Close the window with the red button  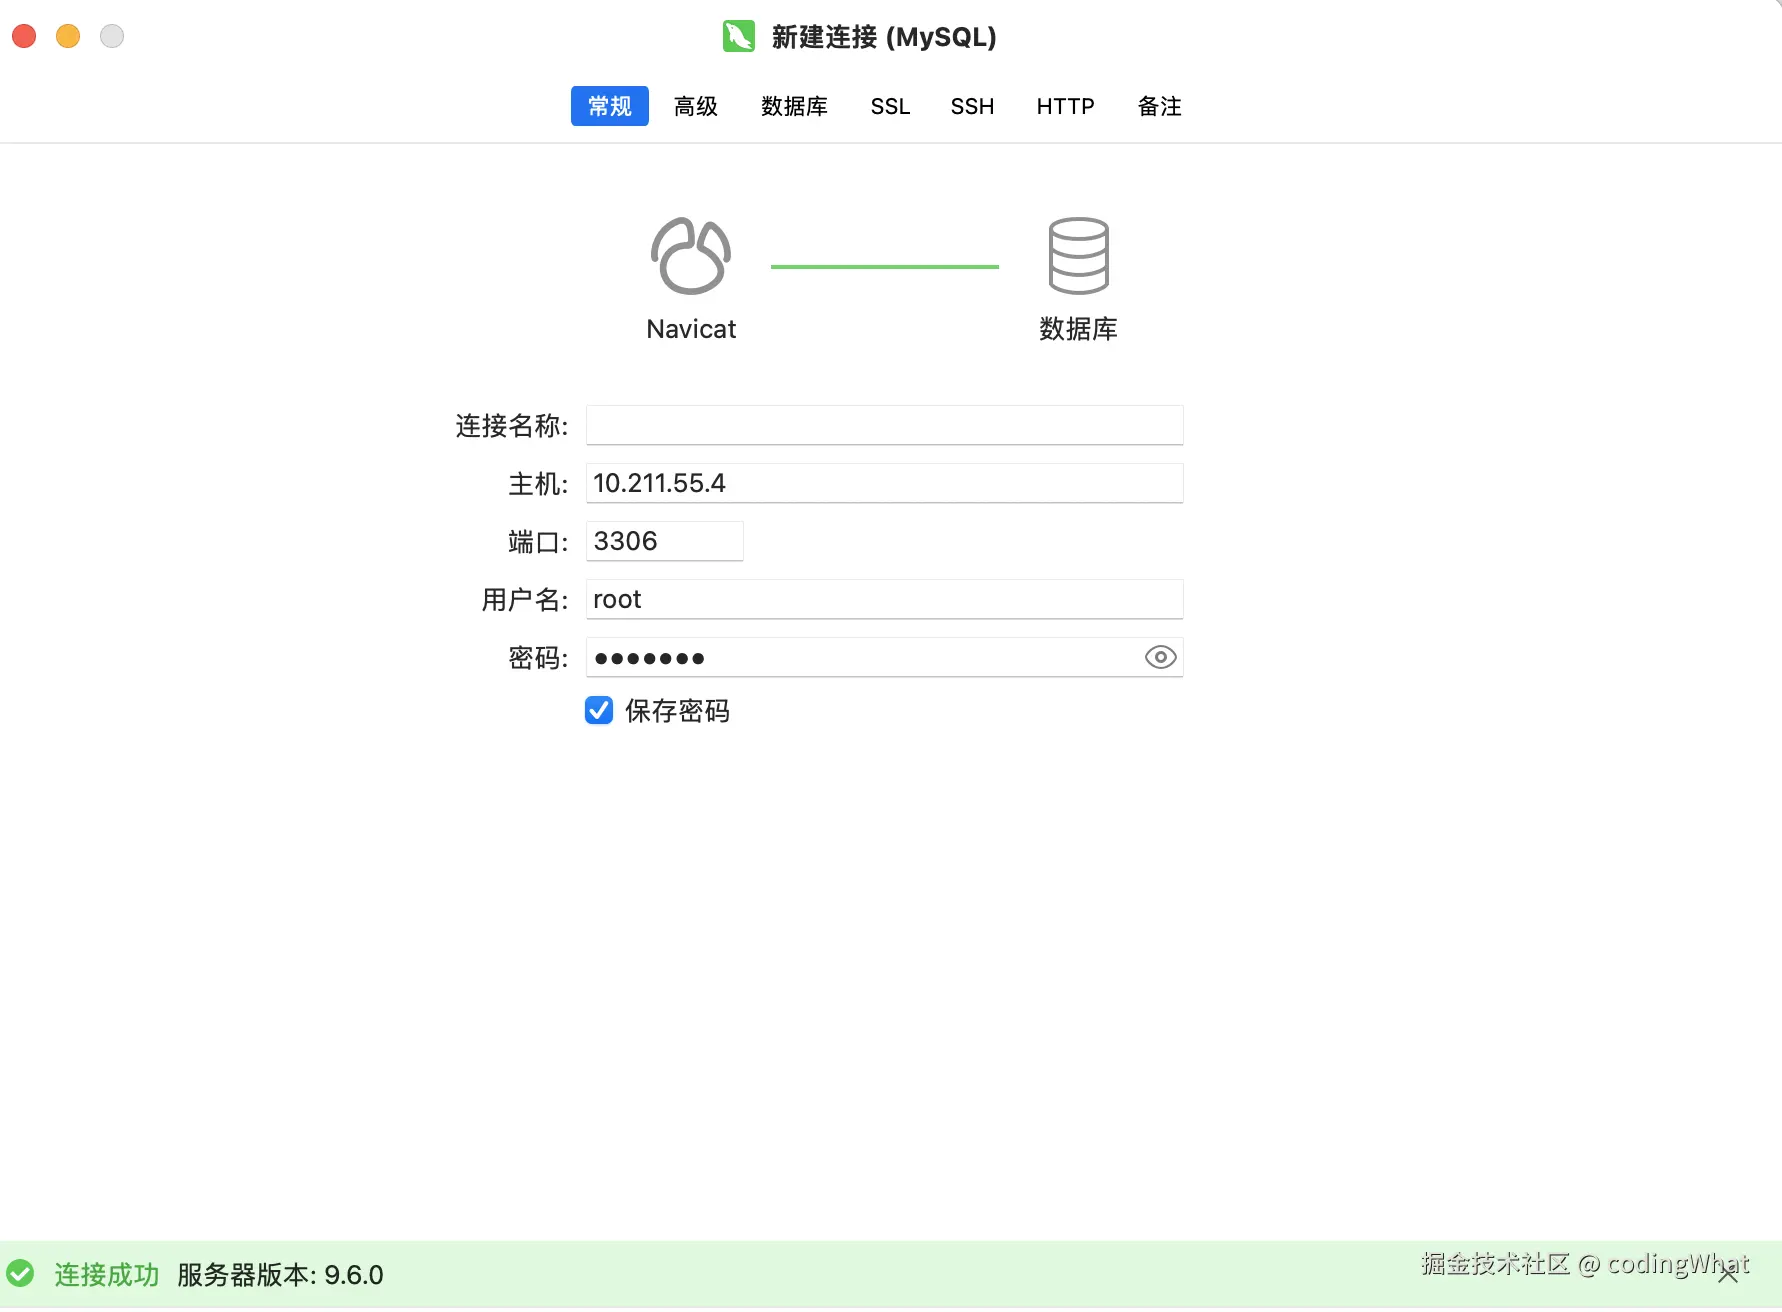coord(24,37)
